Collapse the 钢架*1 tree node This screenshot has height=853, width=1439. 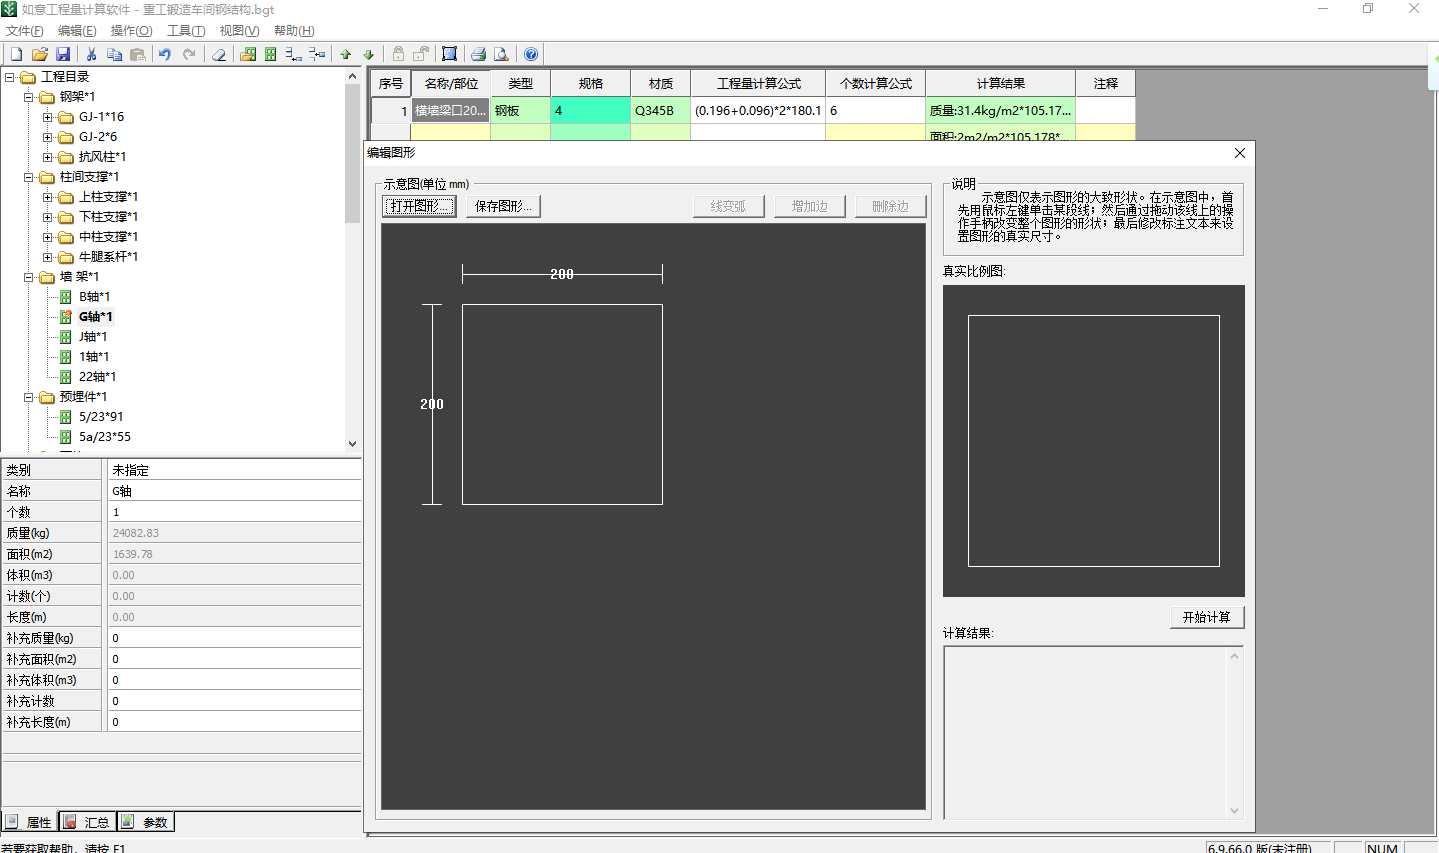point(29,97)
